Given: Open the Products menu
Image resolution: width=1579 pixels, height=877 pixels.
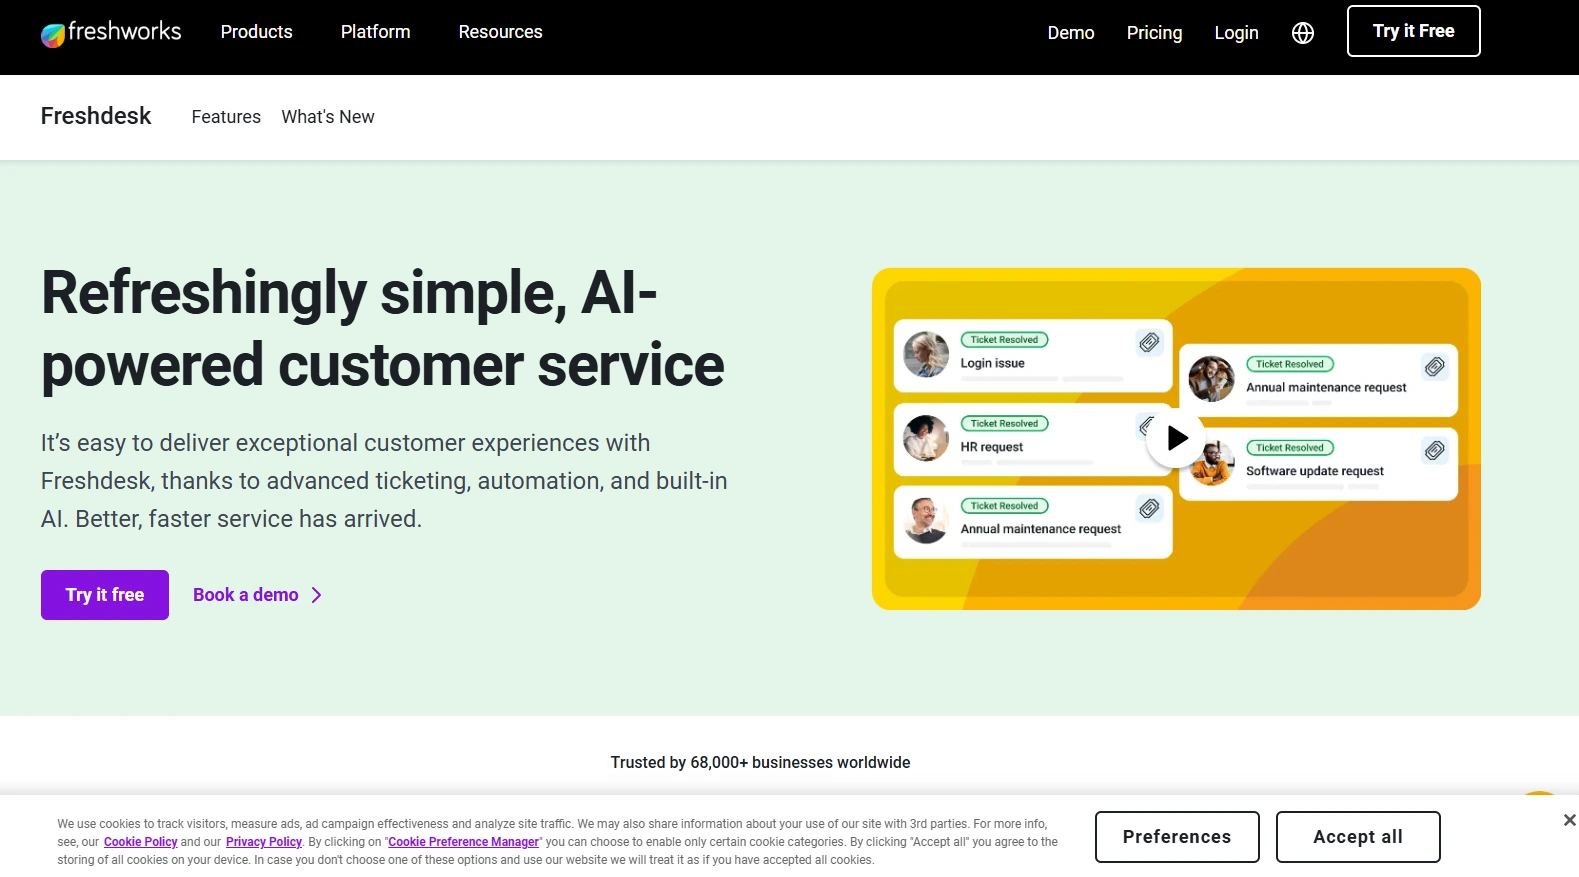Looking at the screenshot, I should tap(257, 32).
